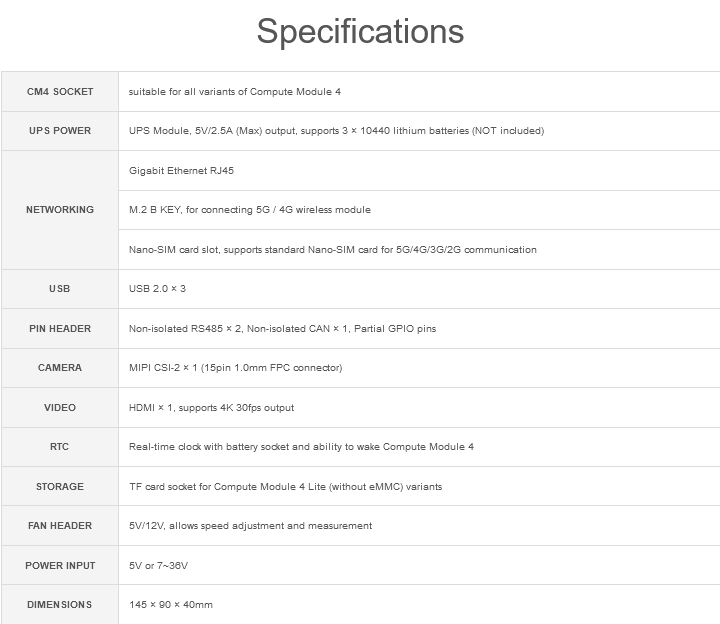Click the UPS POWER label cell
720x624 pixels.
60,131
